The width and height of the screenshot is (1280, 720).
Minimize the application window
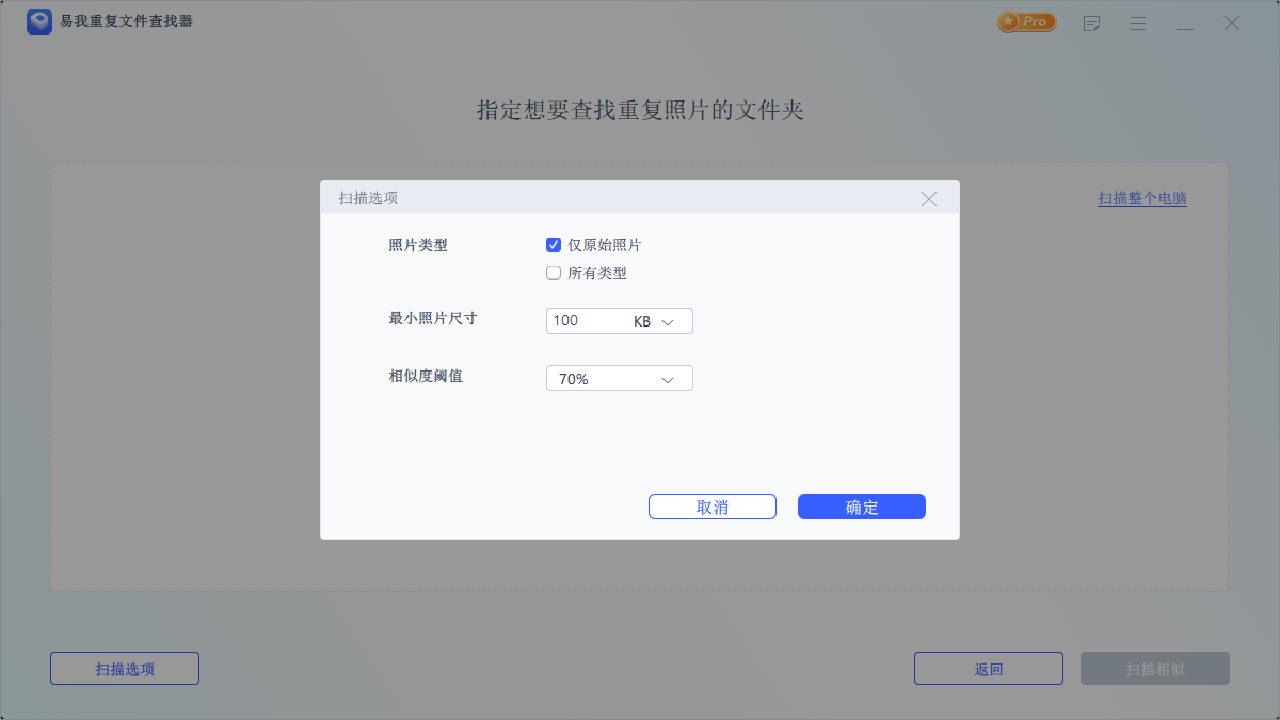(x=1185, y=22)
